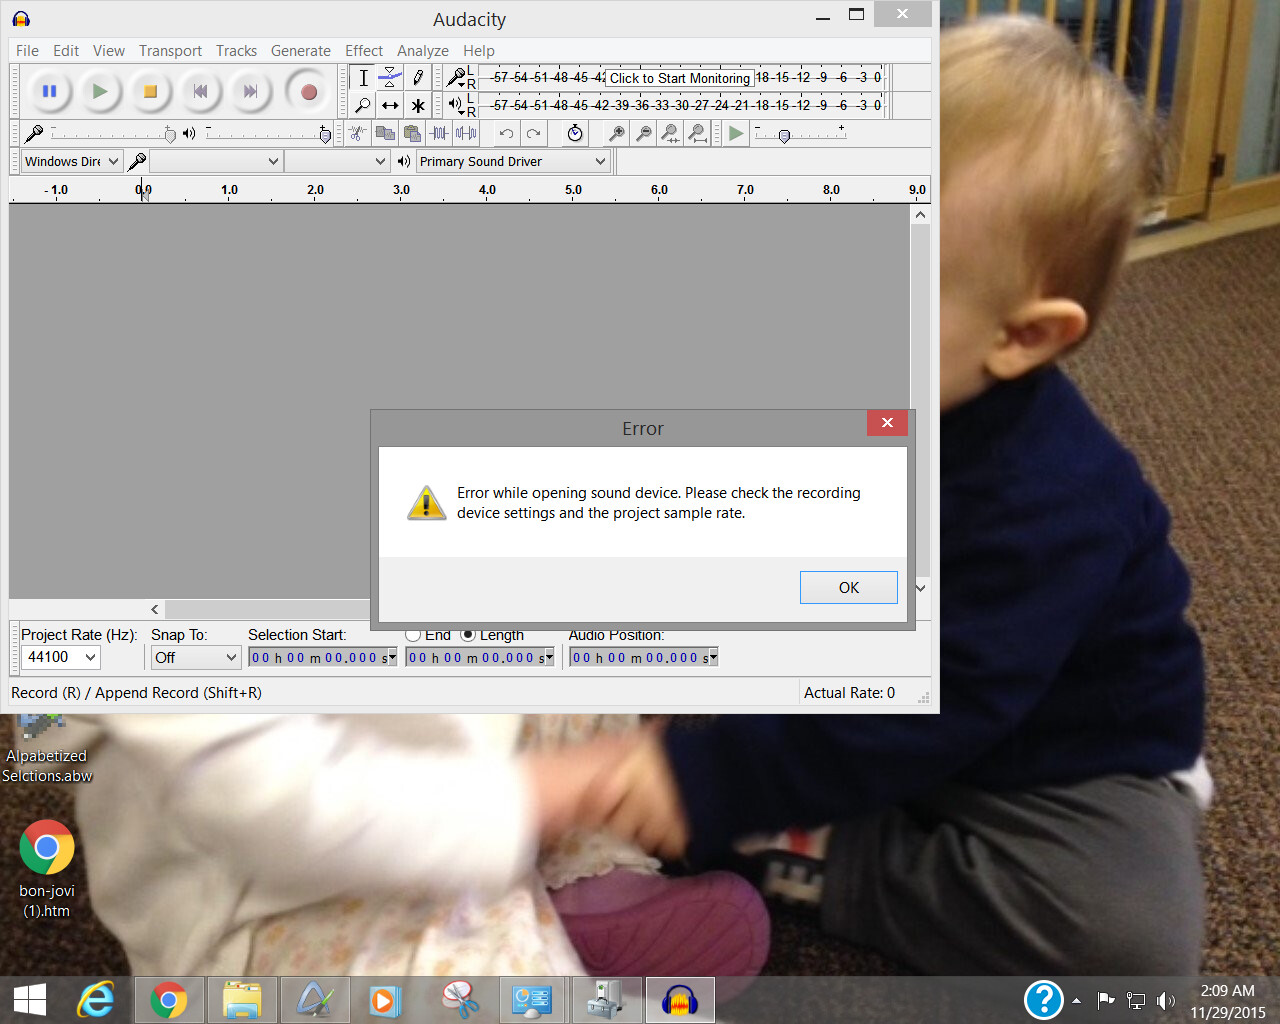Viewport: 1280px width, 1024px height.
Task: Open the Tracks menu
Action: (236, 51)
